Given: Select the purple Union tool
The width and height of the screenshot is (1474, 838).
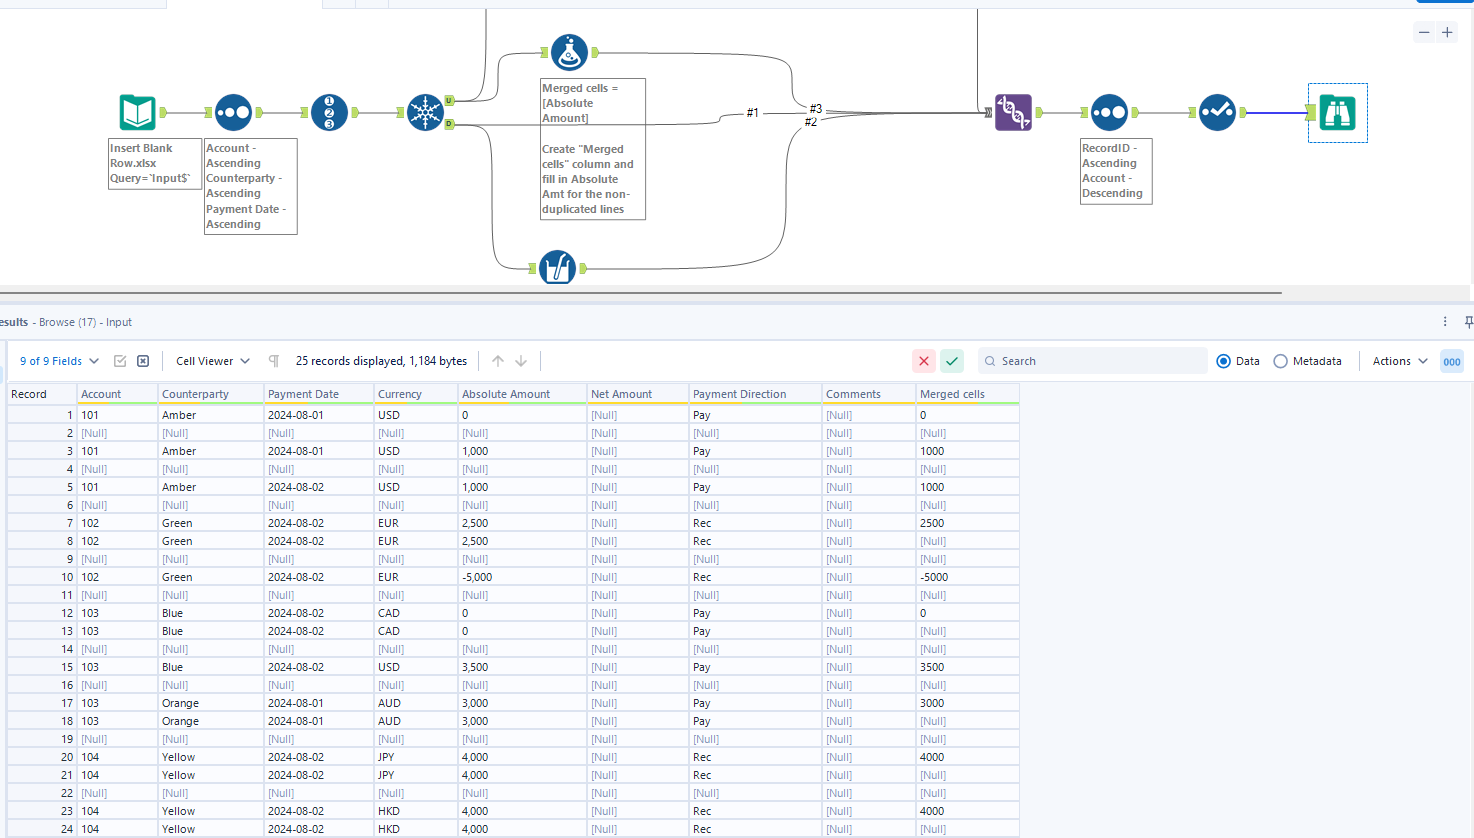Looking at the screenshot, I should point(1013,113).
